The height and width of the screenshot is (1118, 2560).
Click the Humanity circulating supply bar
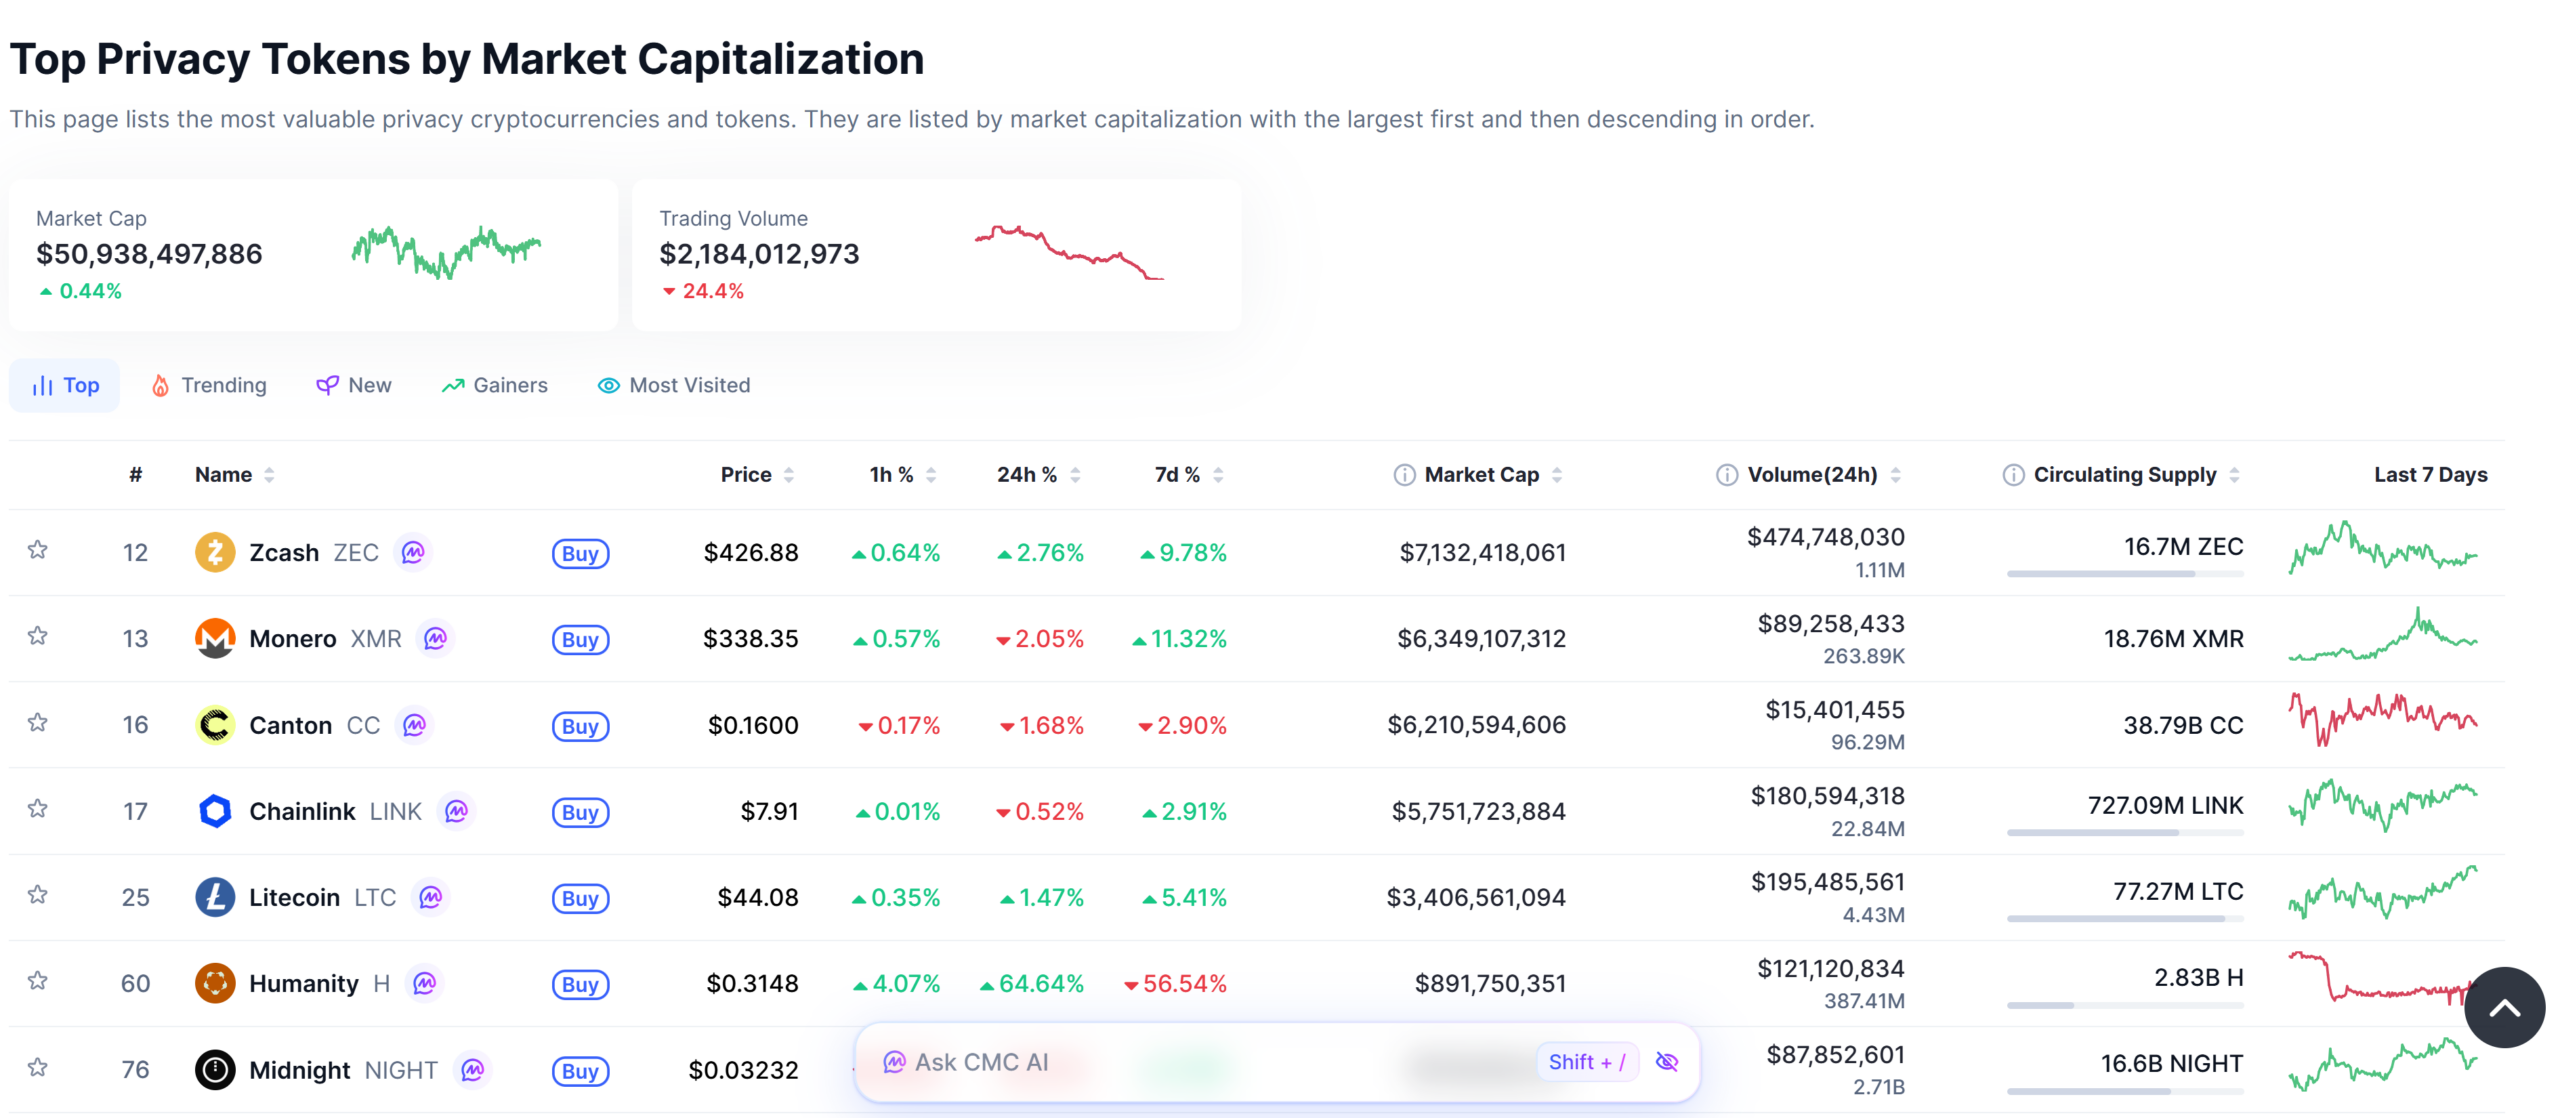click(x=2125, y=1005)
